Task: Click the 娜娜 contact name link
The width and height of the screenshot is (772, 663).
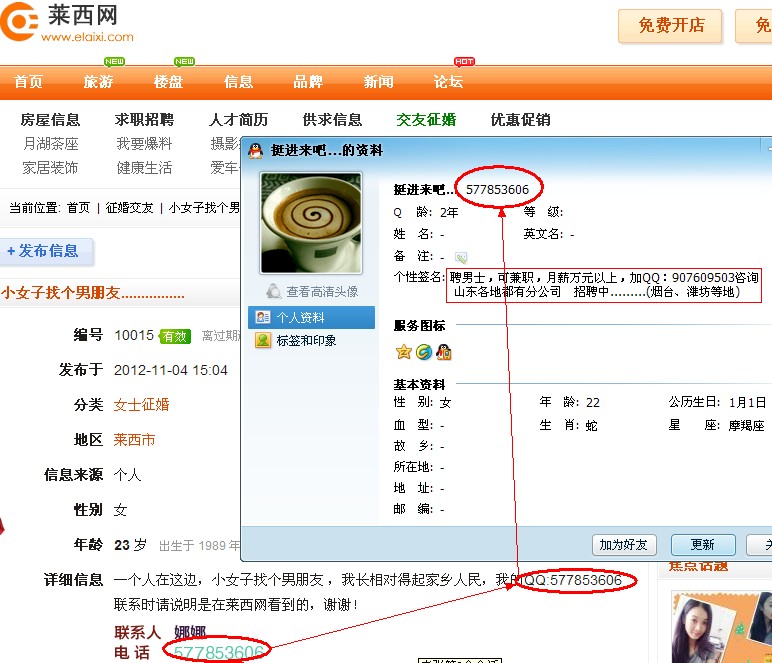Action: (x=190, y=632)
